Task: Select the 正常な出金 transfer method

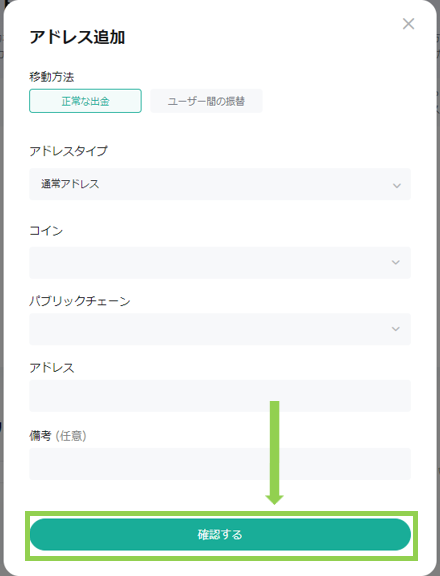Action: [x=85, y=101]
